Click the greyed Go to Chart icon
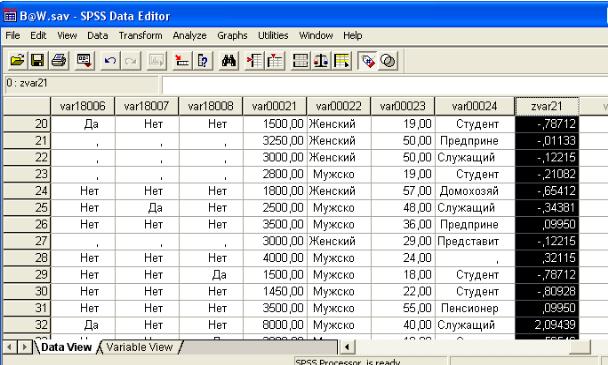The width and height of the screenshot is (608, 365). coord(157,61)
